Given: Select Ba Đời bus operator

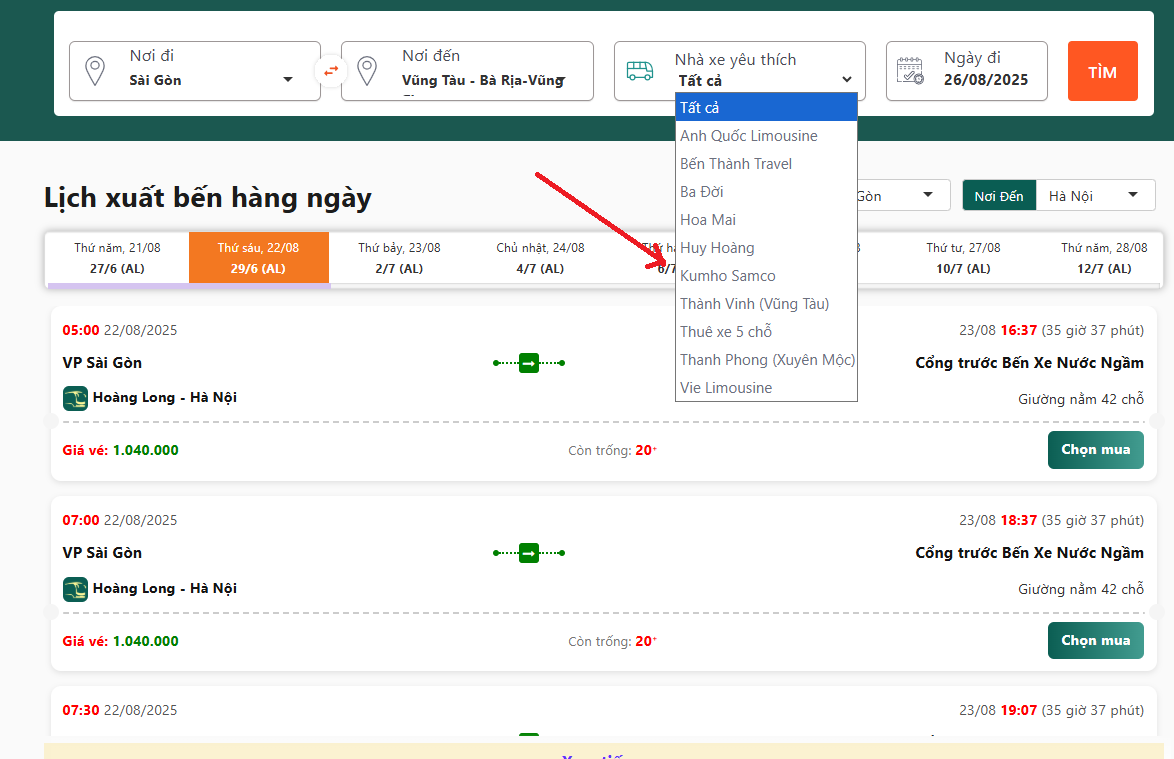Looking at the screenshot, I should coord(766,192).
